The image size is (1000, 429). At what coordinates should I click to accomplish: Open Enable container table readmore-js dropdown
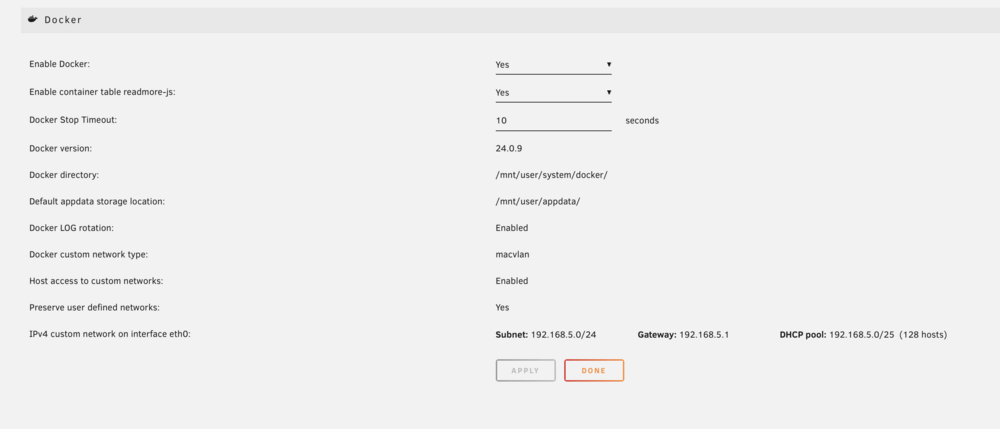coord(553,92)
